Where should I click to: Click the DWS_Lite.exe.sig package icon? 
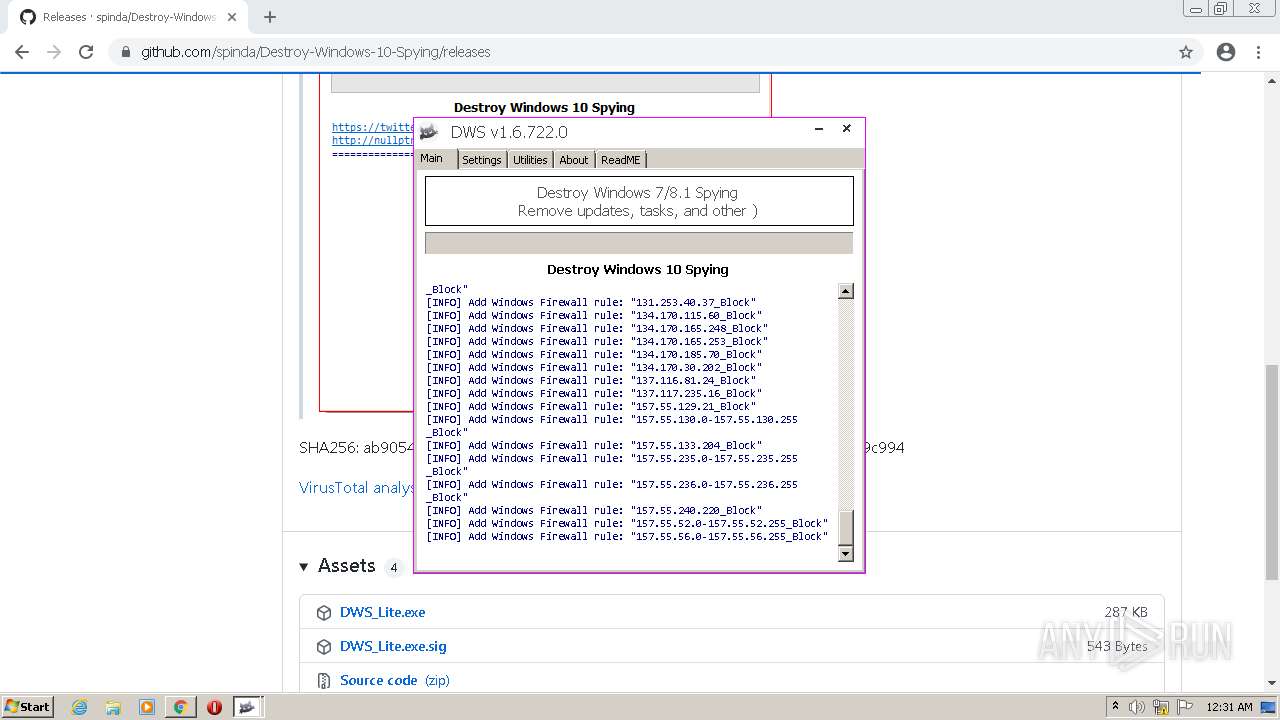pyautogui.click(x=324, y=647)
